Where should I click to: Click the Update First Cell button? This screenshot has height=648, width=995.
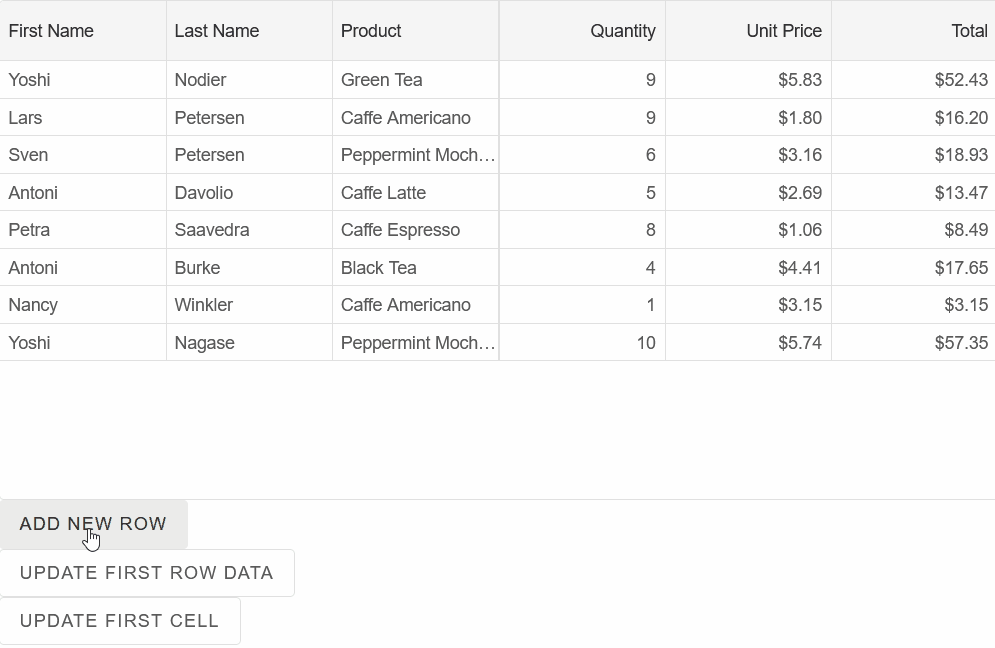[120, 621]
